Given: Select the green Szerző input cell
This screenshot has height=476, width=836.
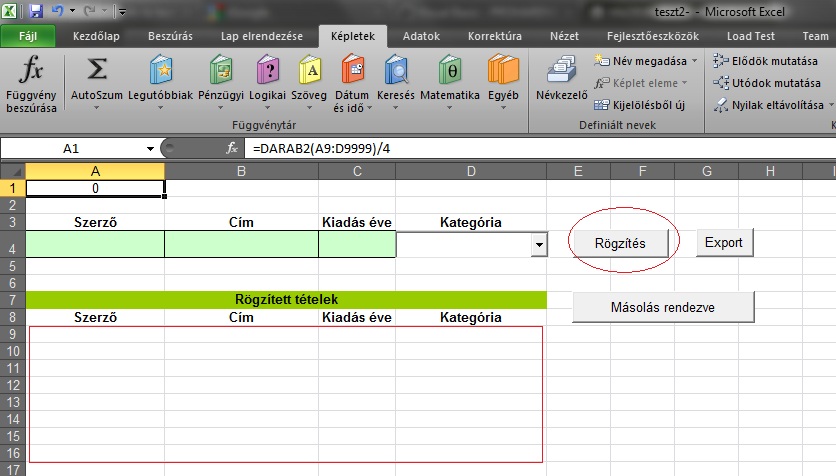Looking at the screenshot, I should (x=95, y=244).
